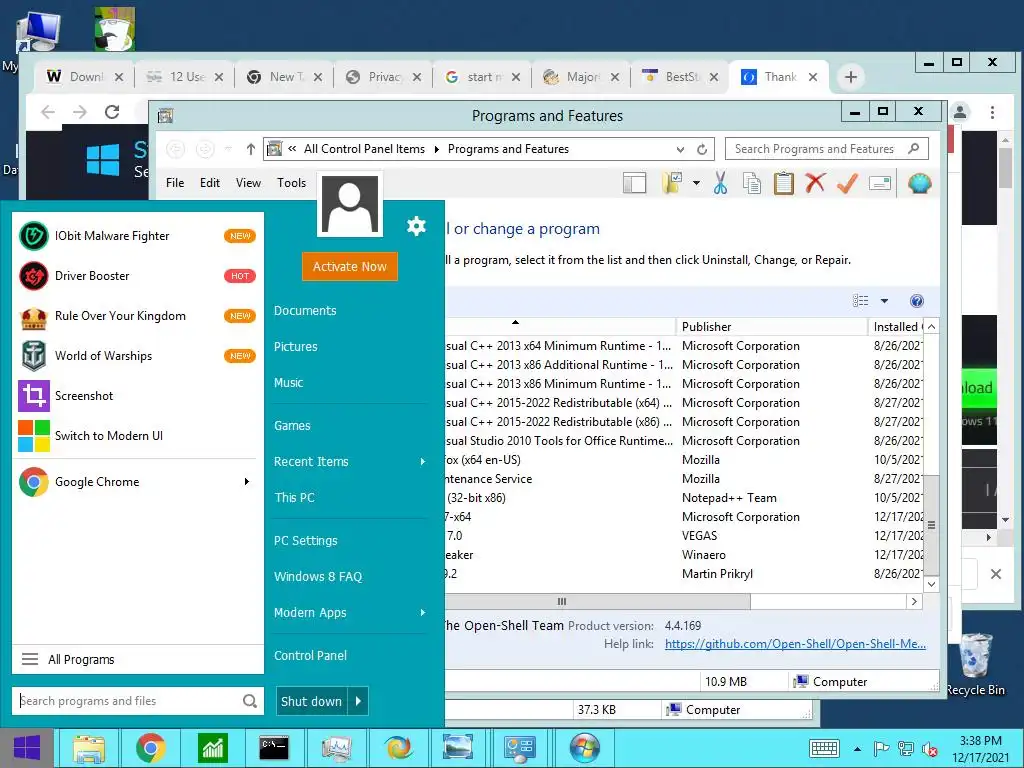Click Search Programs and Features field
The height and width of the screenshot is (768, 1024).
[826, 150]
